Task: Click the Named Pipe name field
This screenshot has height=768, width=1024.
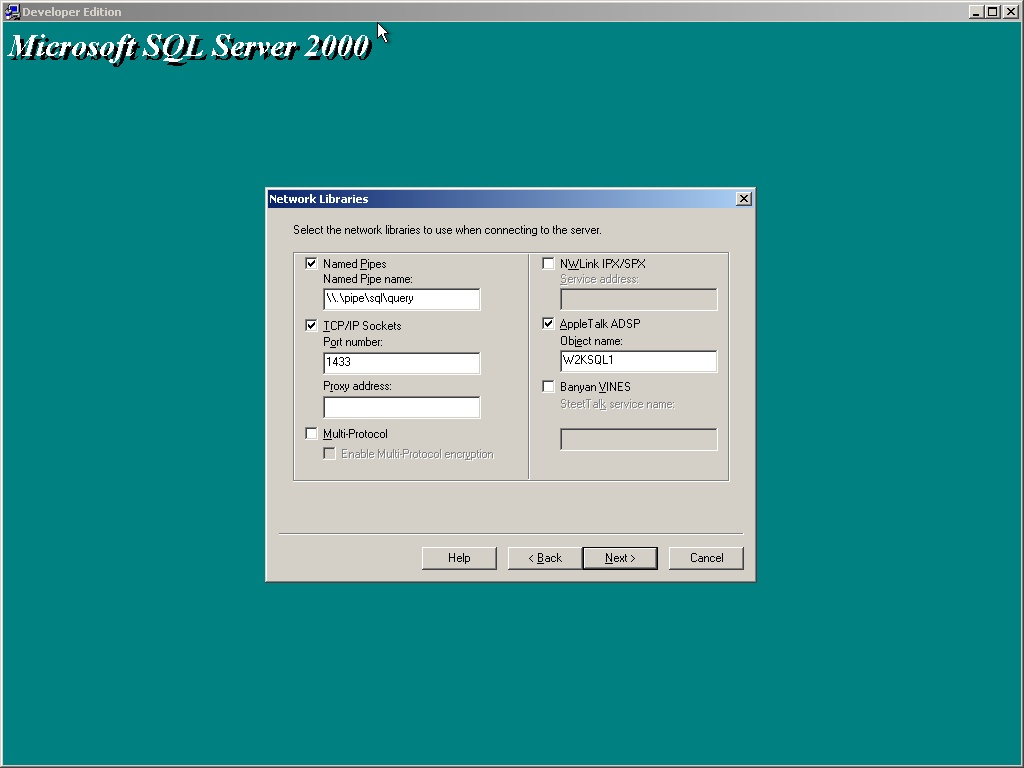Action: pos(402,299)
